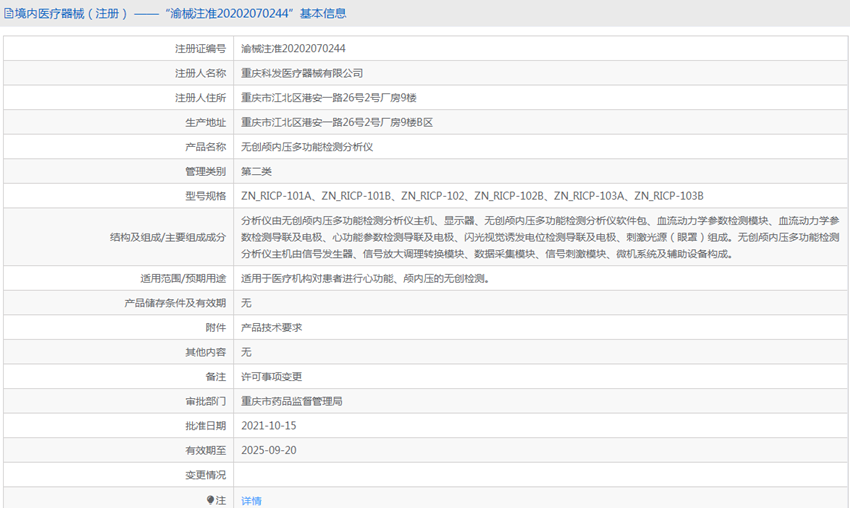Click the 适用范围/预期用途 description text
Viewport: 850px width, 508px height.
365,278
